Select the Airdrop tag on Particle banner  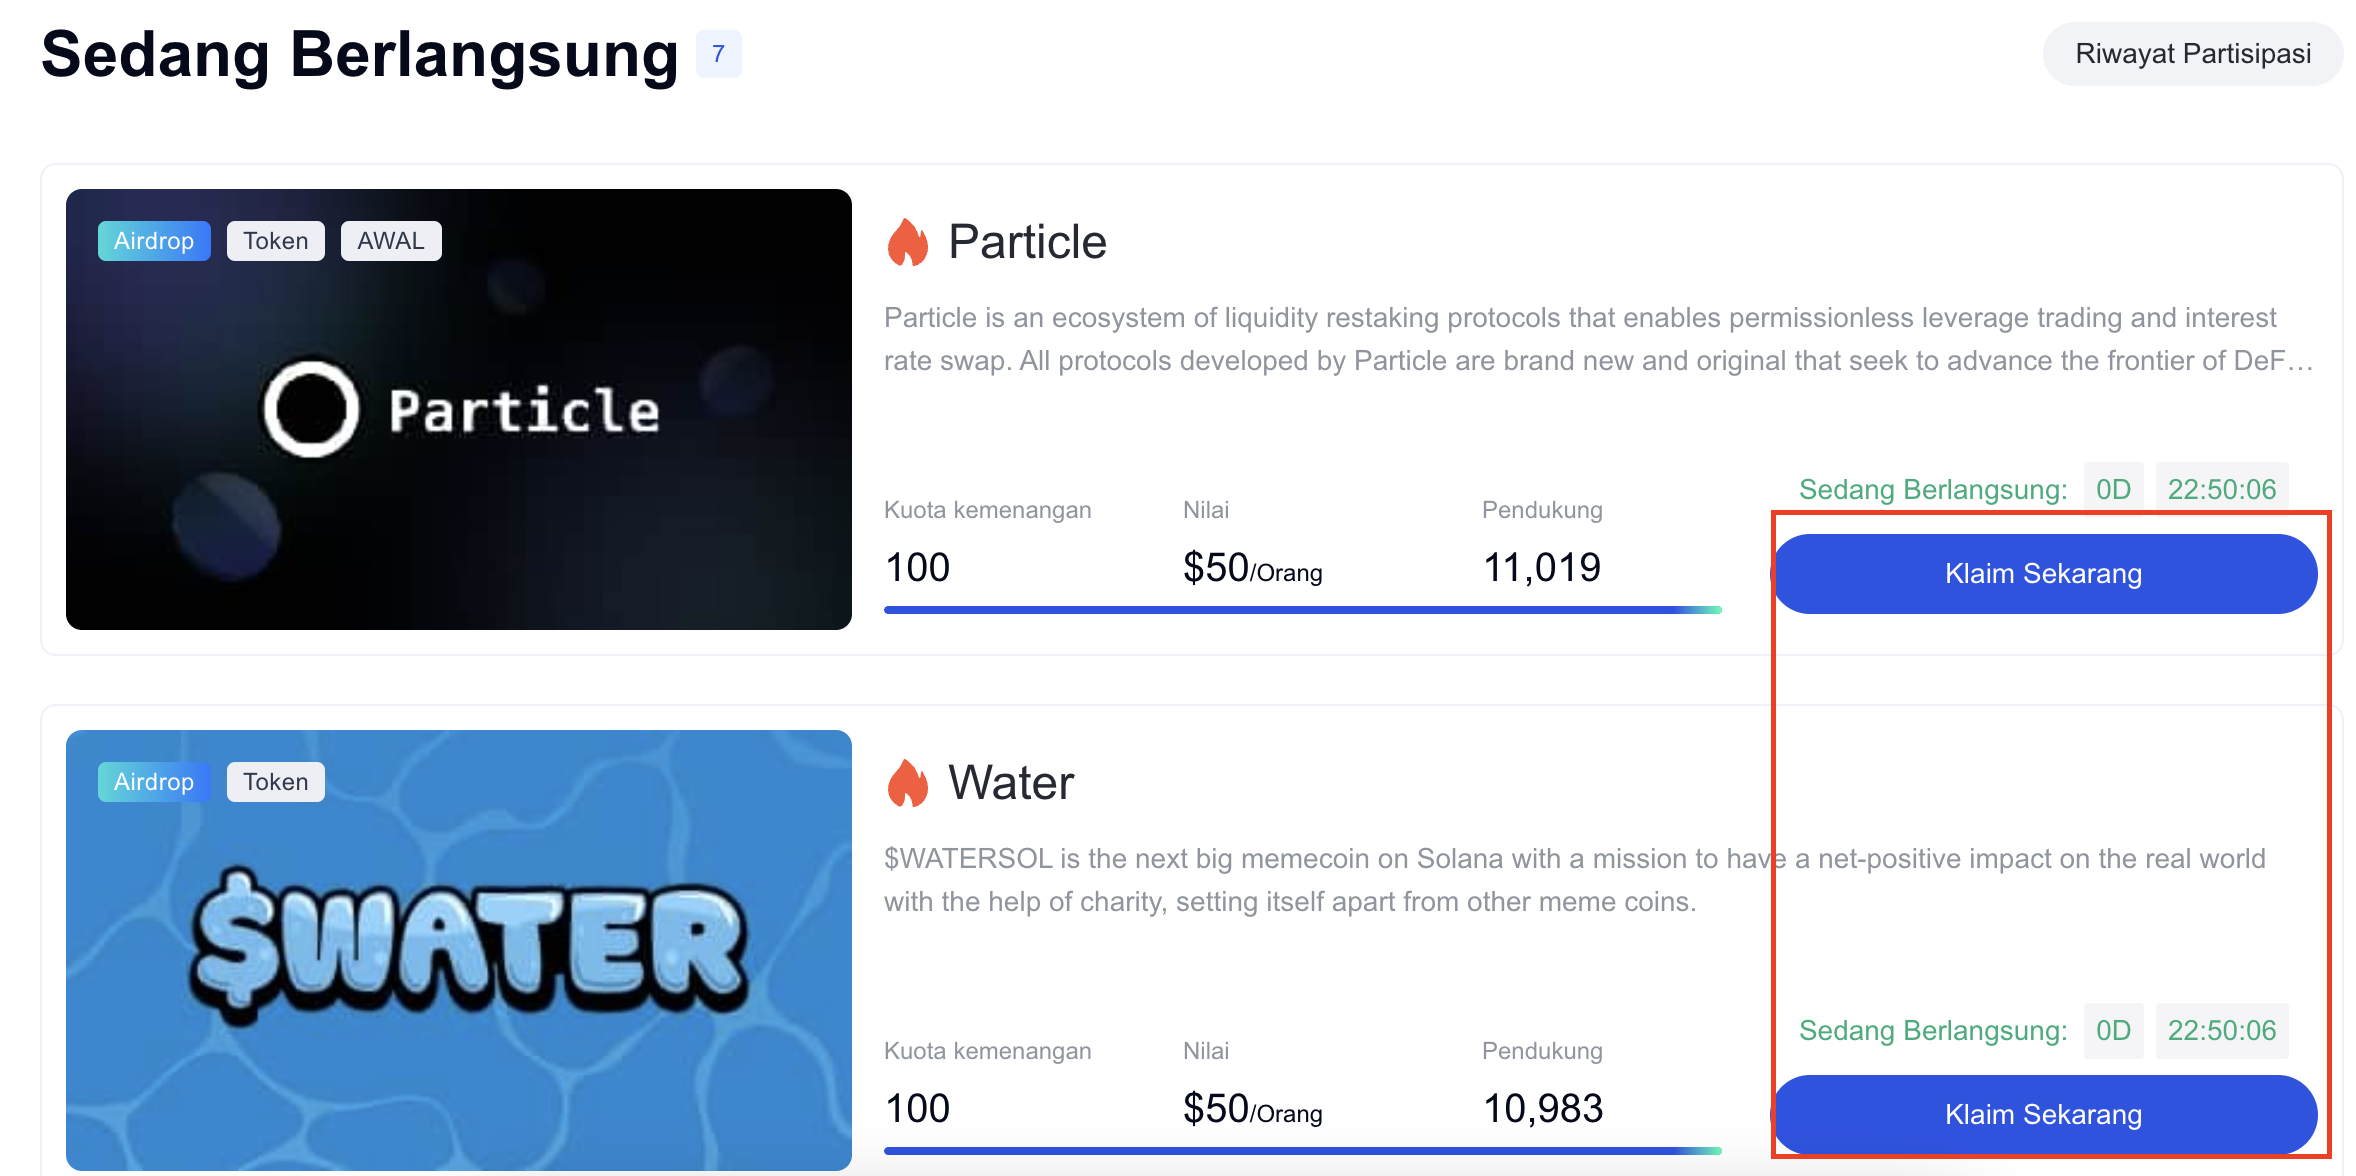pos(154,241)
